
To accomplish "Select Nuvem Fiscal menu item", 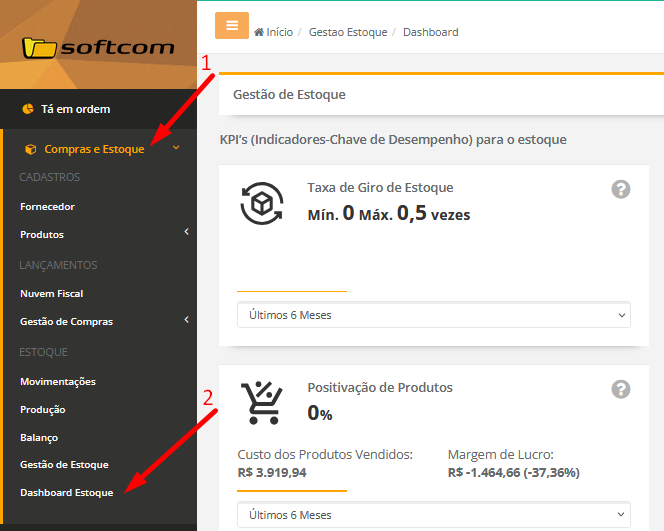I will pyautogui.click(x=51, y=294).
